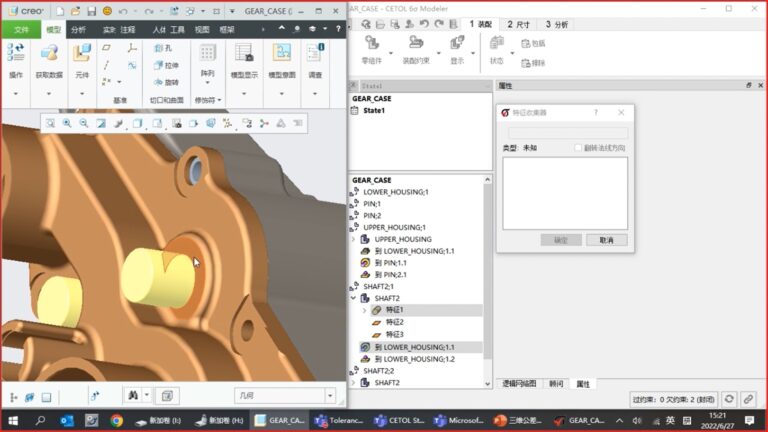Image resolution: width=768 pixels, height=432 pixels.
Task: Create a new file in Creo
Action: click(60, 11)
